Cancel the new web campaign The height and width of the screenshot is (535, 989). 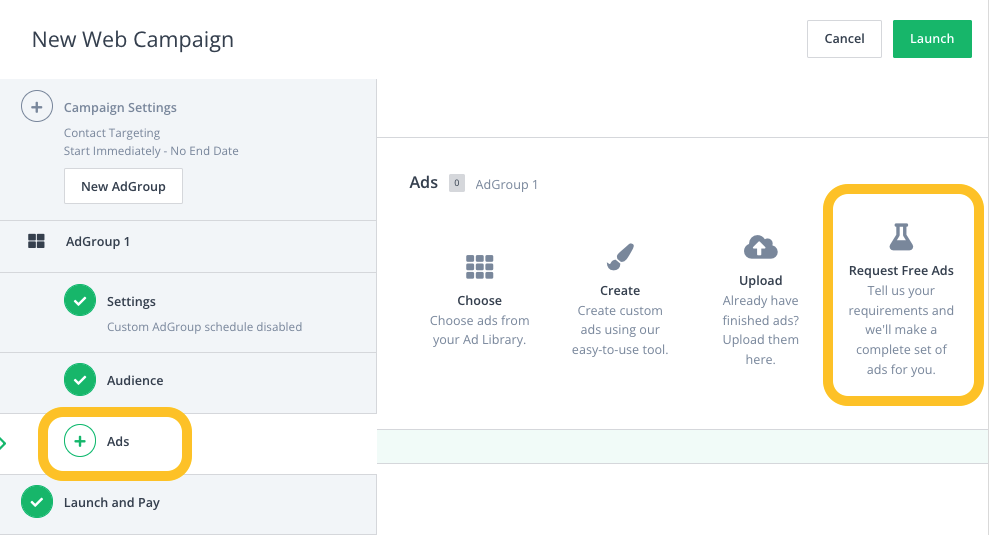pos(844,38)
